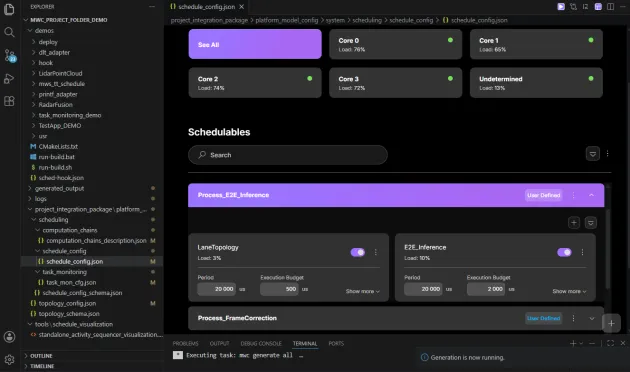Expand the Process_FrameCorrection section
The height and width of the screenshot is (372, 630).
[591, 319]
